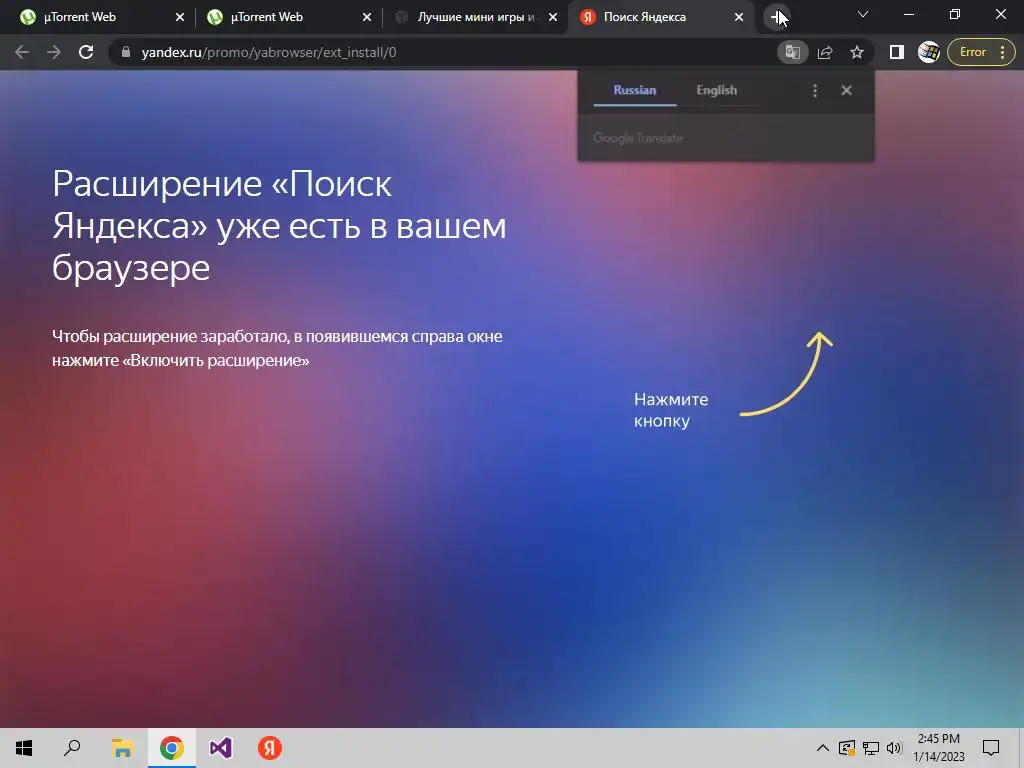Click the Chrome taskbar icon
Screen dimensions: 1024x768
[x=172, y=748]
